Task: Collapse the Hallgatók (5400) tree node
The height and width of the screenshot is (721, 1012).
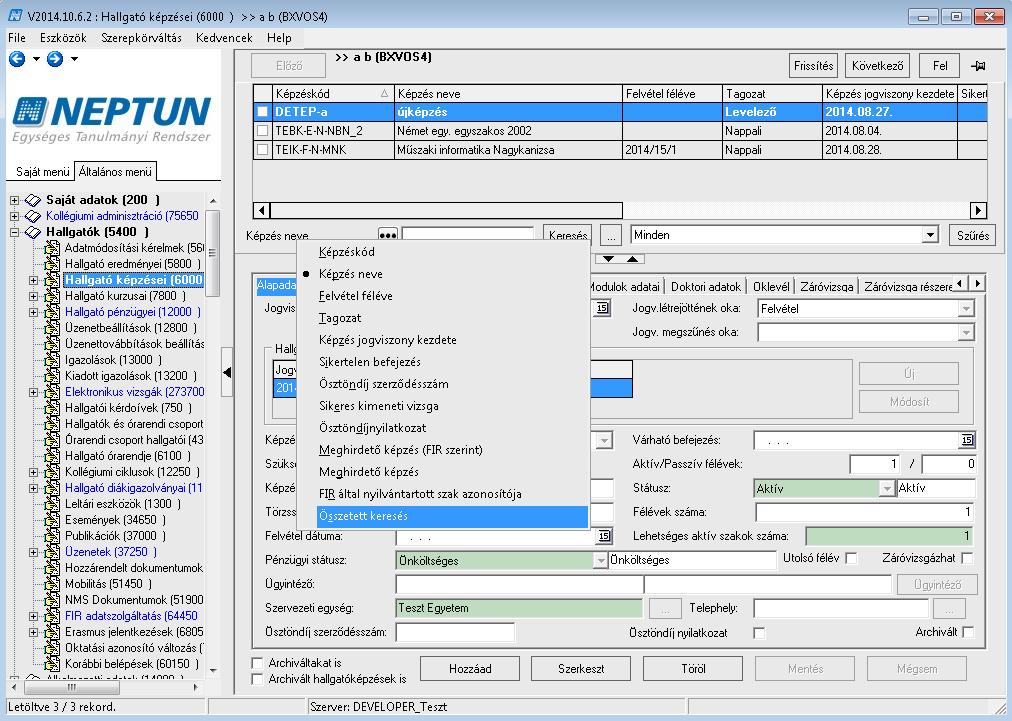Action: (x=14, y=232)
